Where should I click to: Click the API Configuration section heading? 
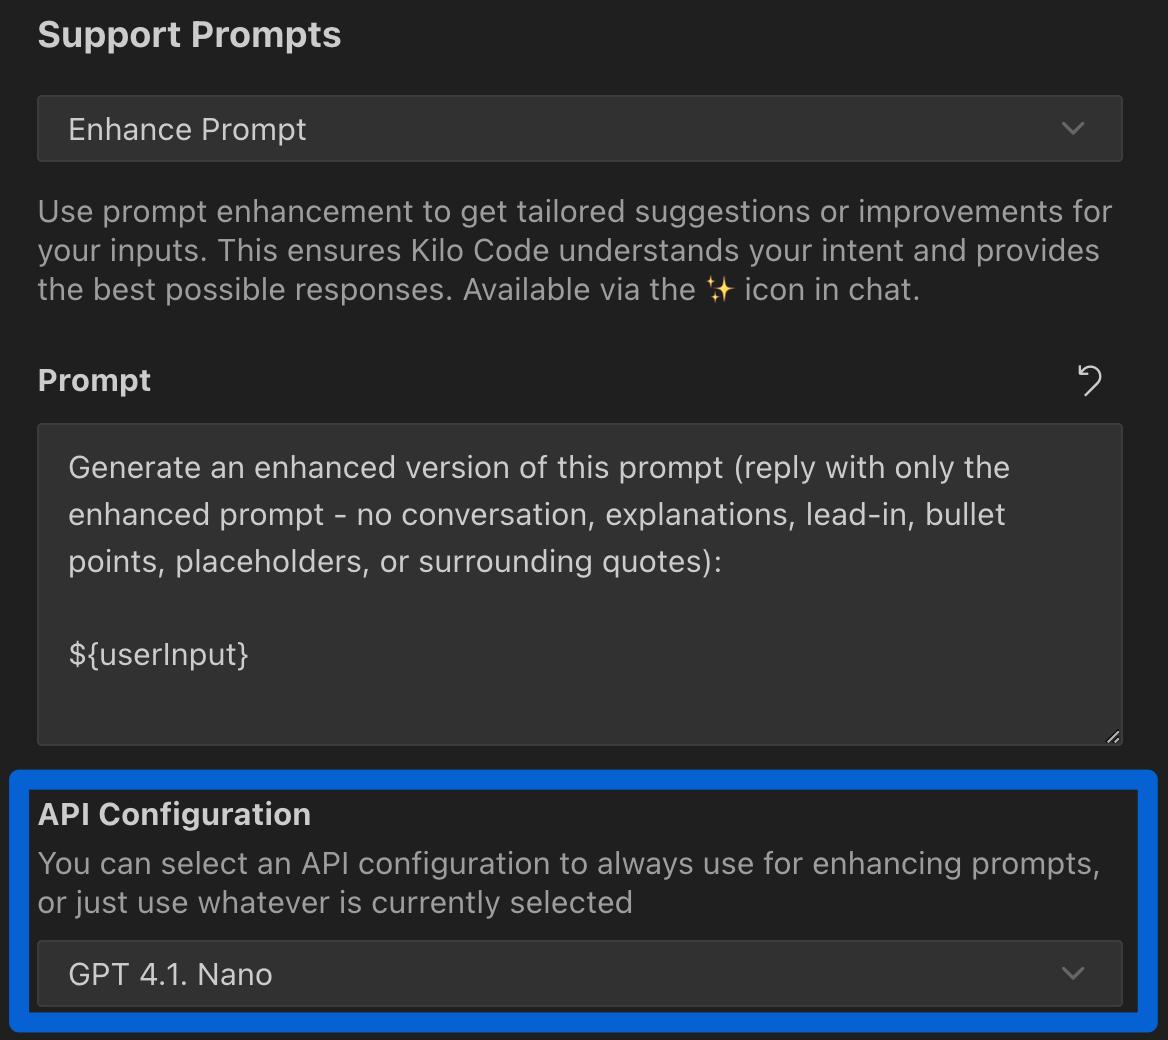pyautogui.click(x=175, y=814)
